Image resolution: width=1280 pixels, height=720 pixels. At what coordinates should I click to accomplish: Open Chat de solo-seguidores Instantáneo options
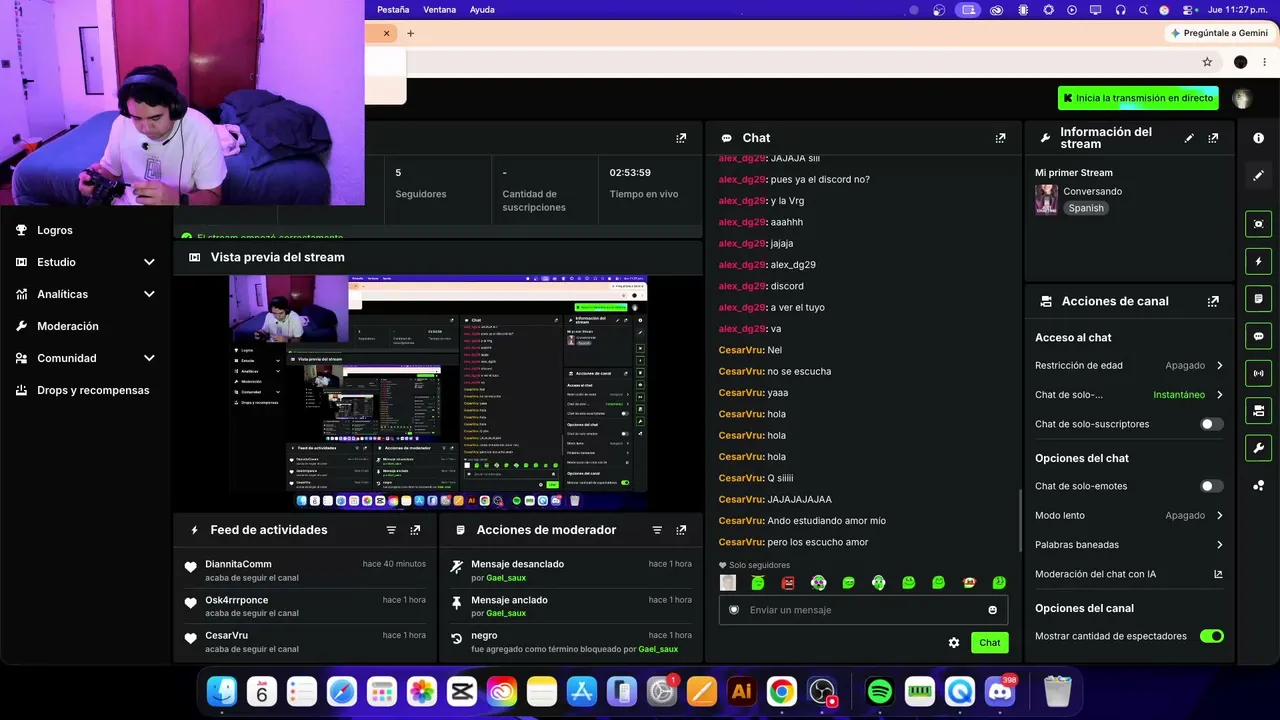pyautogui.click(x=1129, y=395)
